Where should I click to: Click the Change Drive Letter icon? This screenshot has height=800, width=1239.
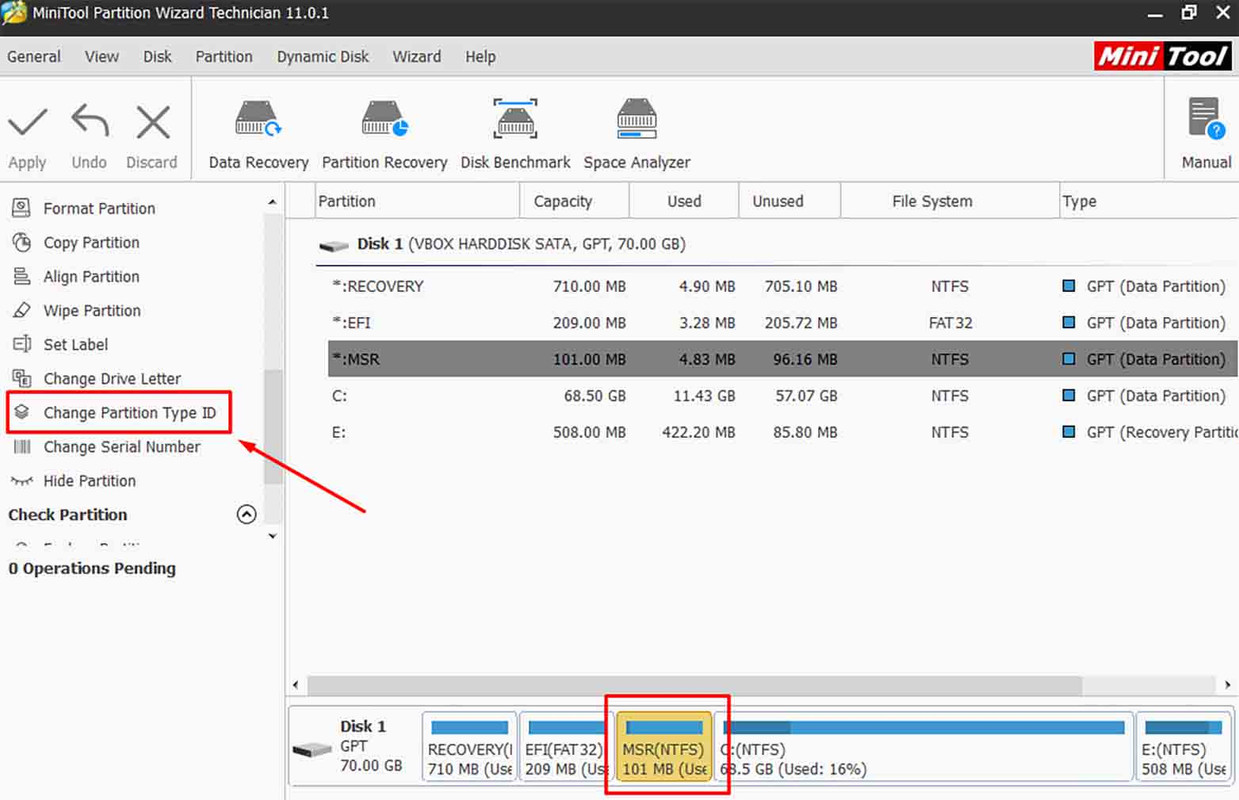pyautogui.click(x=21, y=378)
